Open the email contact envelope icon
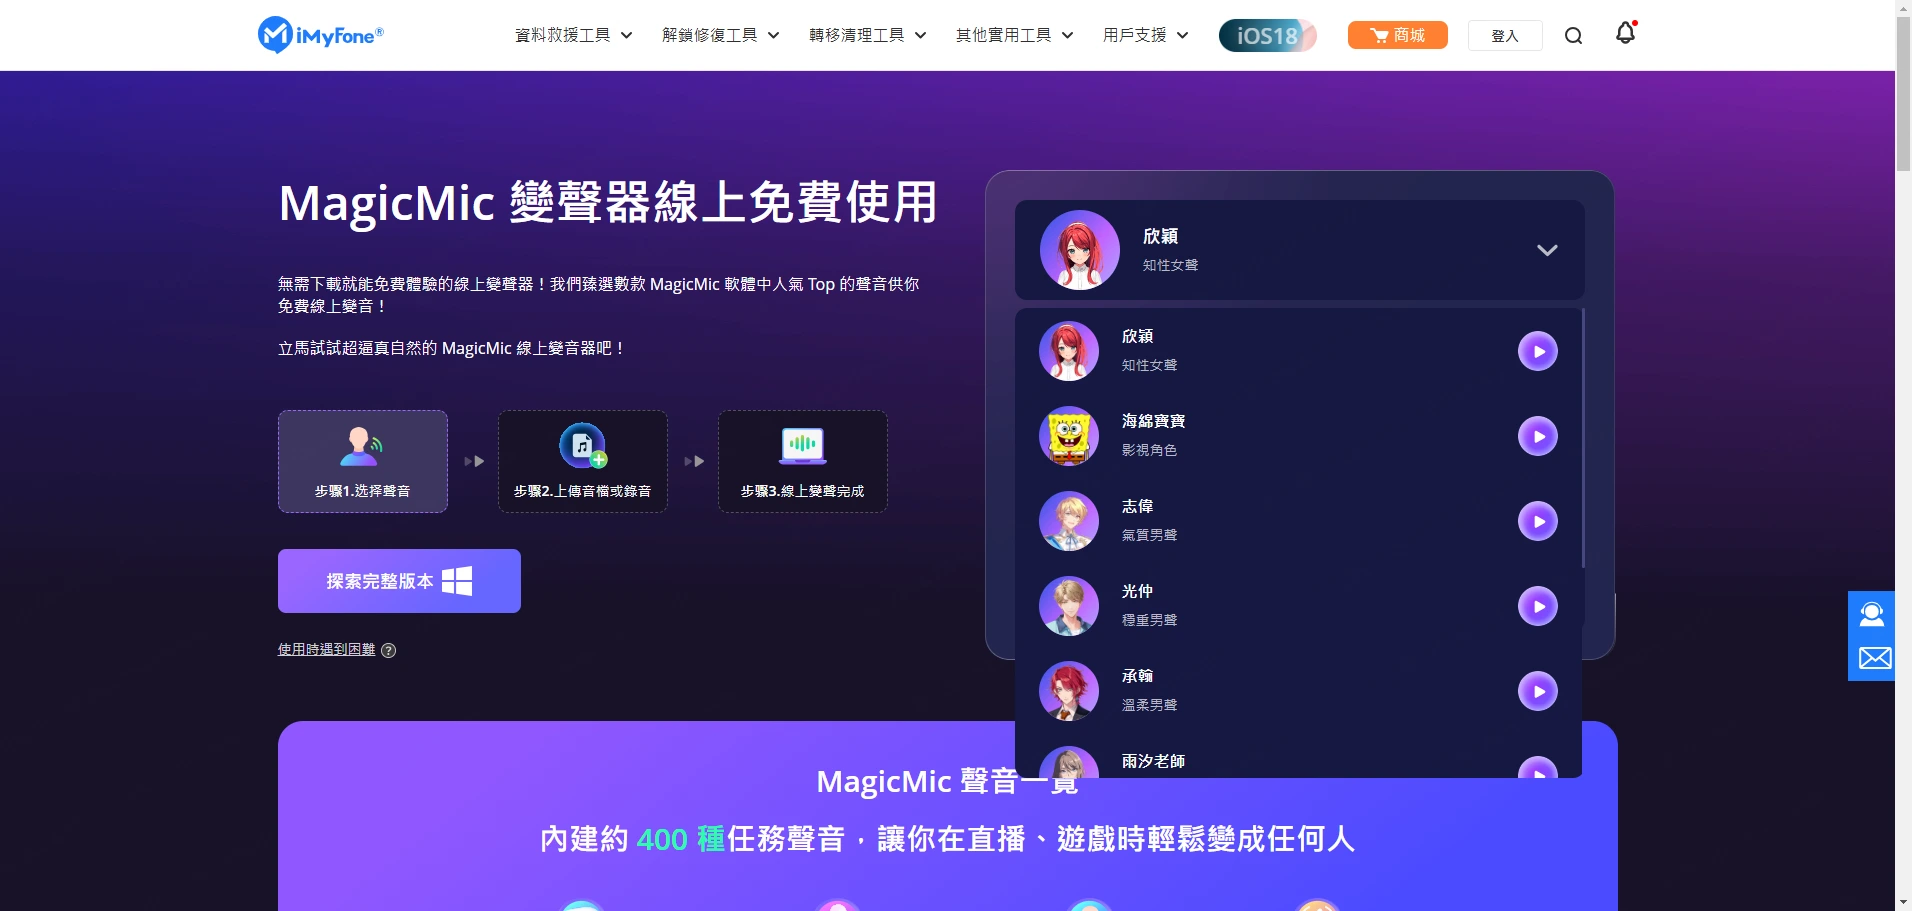1912x911 pixels. coord(1875,658)
